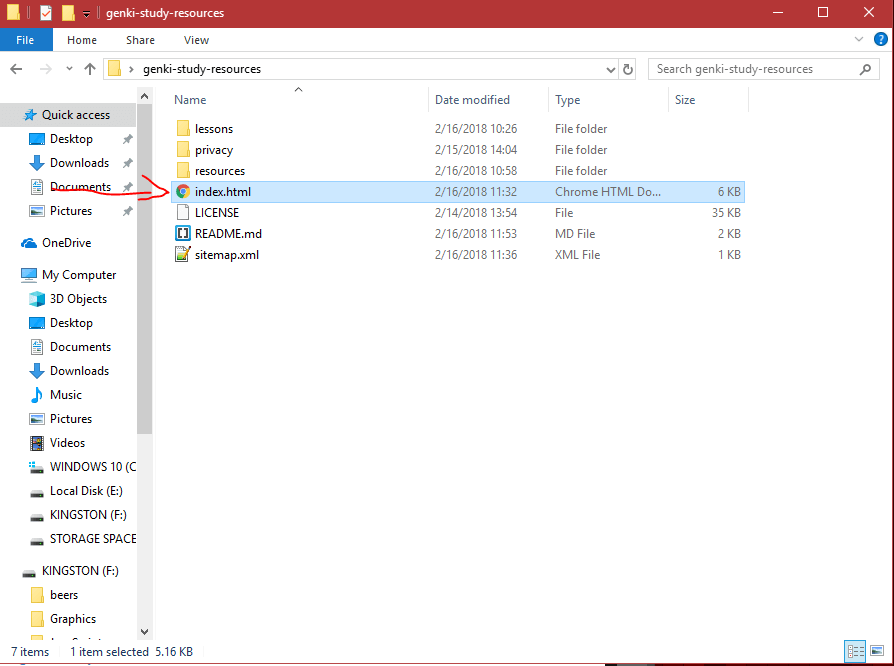Image resolution: width=894 pixels, height=666 pixels.
Task: Click the navigation pane scroll down arrow
Action: coord(145,631)
